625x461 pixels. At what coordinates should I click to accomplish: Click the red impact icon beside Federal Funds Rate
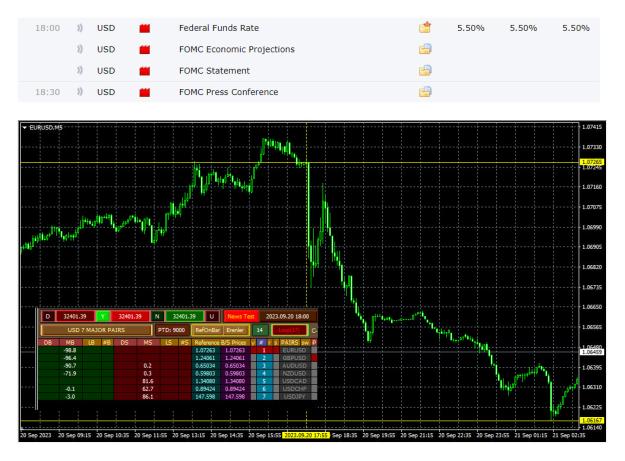(x=145, y=28)
